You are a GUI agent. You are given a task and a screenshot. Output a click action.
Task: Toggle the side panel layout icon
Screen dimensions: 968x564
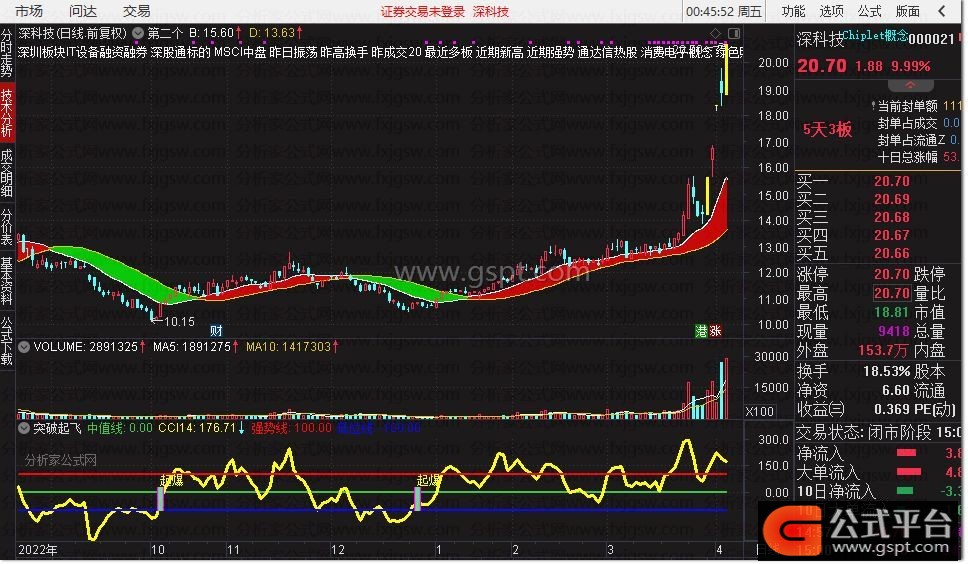pos(734,33)
